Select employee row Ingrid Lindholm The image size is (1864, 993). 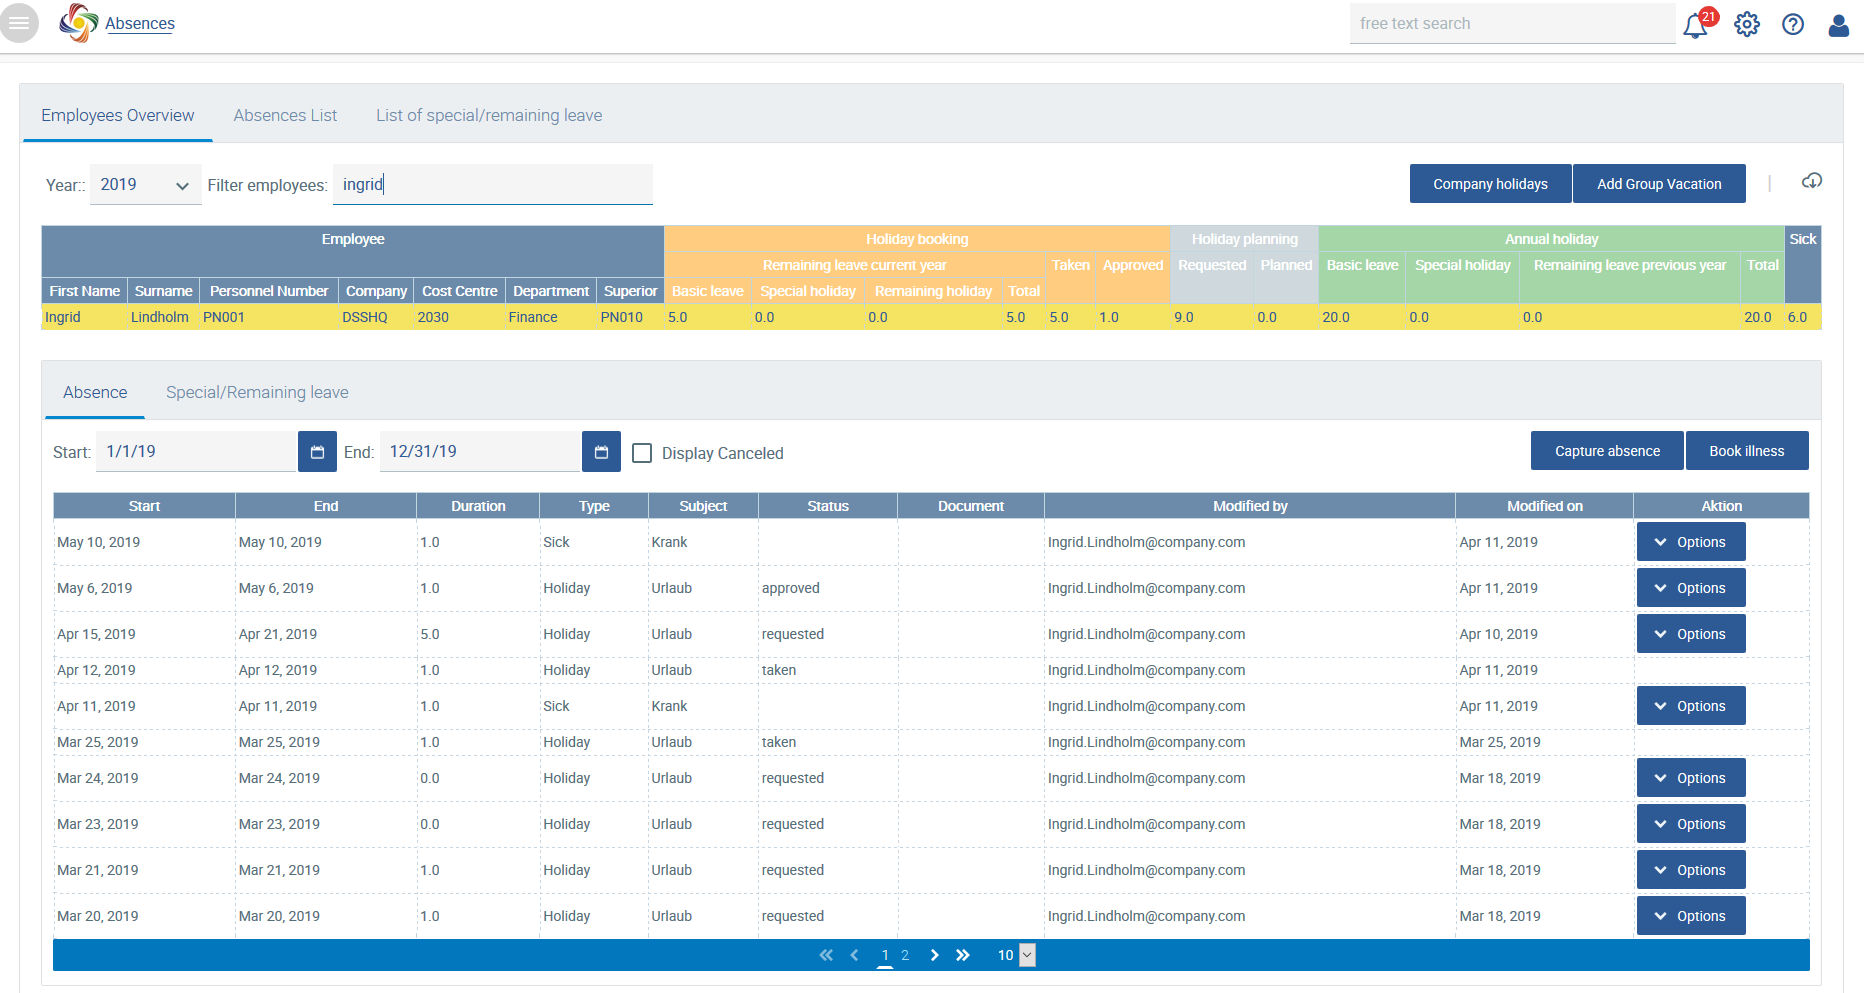coord(931,317)
